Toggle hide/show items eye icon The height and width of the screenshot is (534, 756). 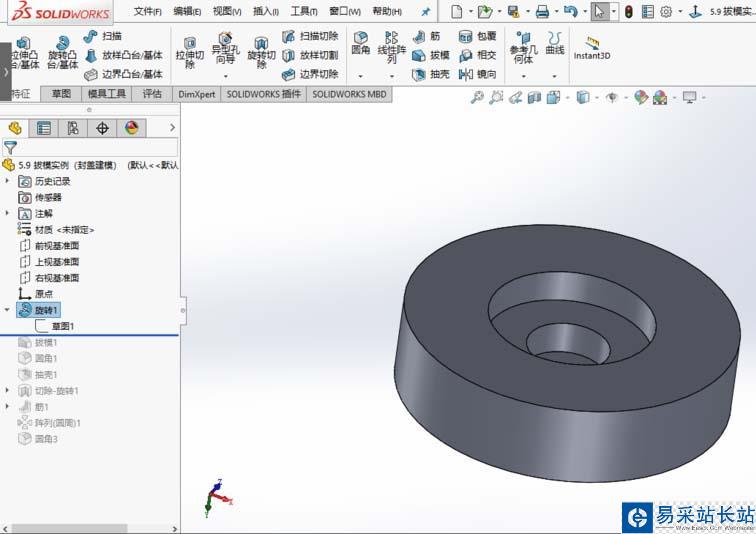click(x=613, y=97)
